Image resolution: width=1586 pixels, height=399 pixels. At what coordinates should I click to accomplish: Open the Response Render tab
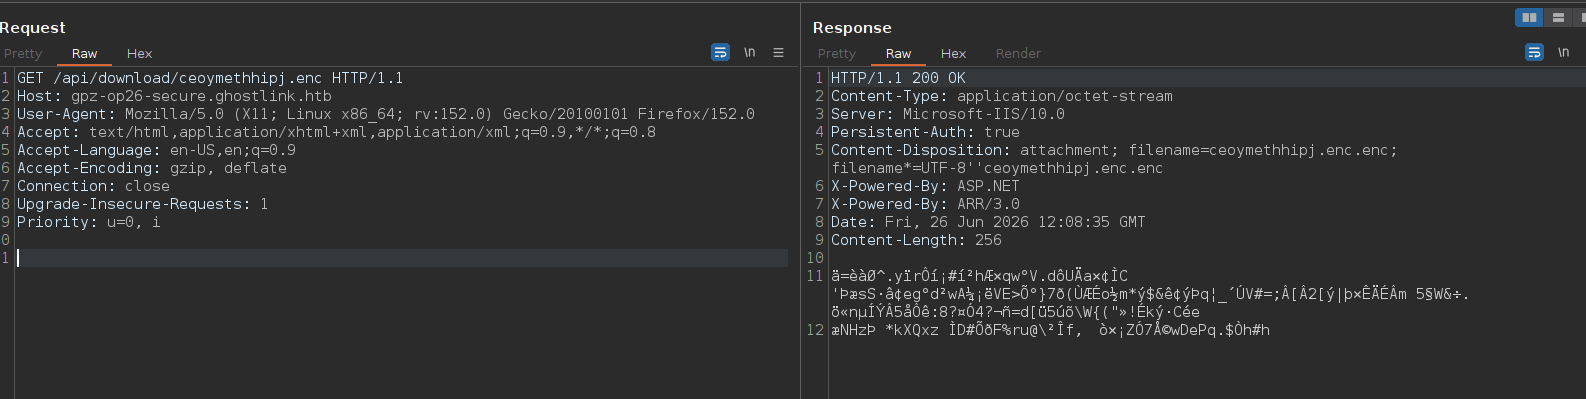coord(1018,54)
